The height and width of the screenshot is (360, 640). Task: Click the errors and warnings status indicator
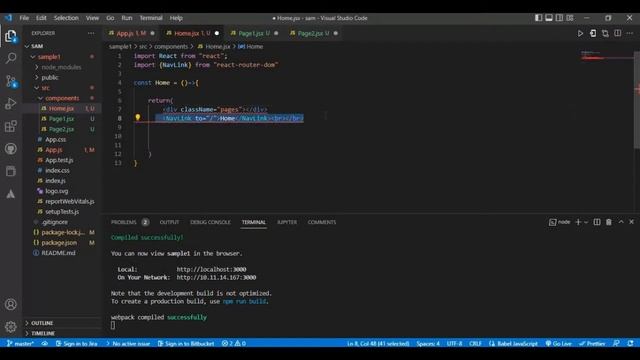(233, 343)
